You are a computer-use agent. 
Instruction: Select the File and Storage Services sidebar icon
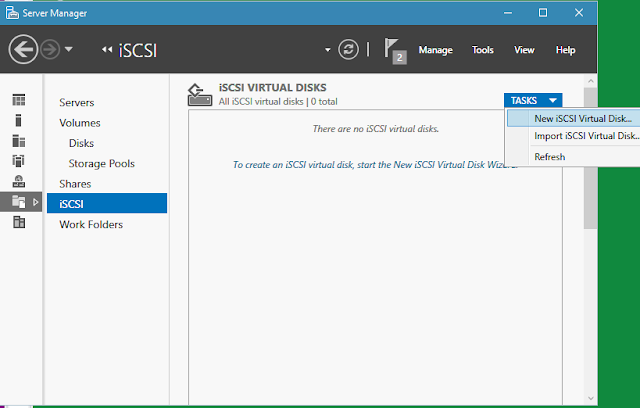click(19, 202)
